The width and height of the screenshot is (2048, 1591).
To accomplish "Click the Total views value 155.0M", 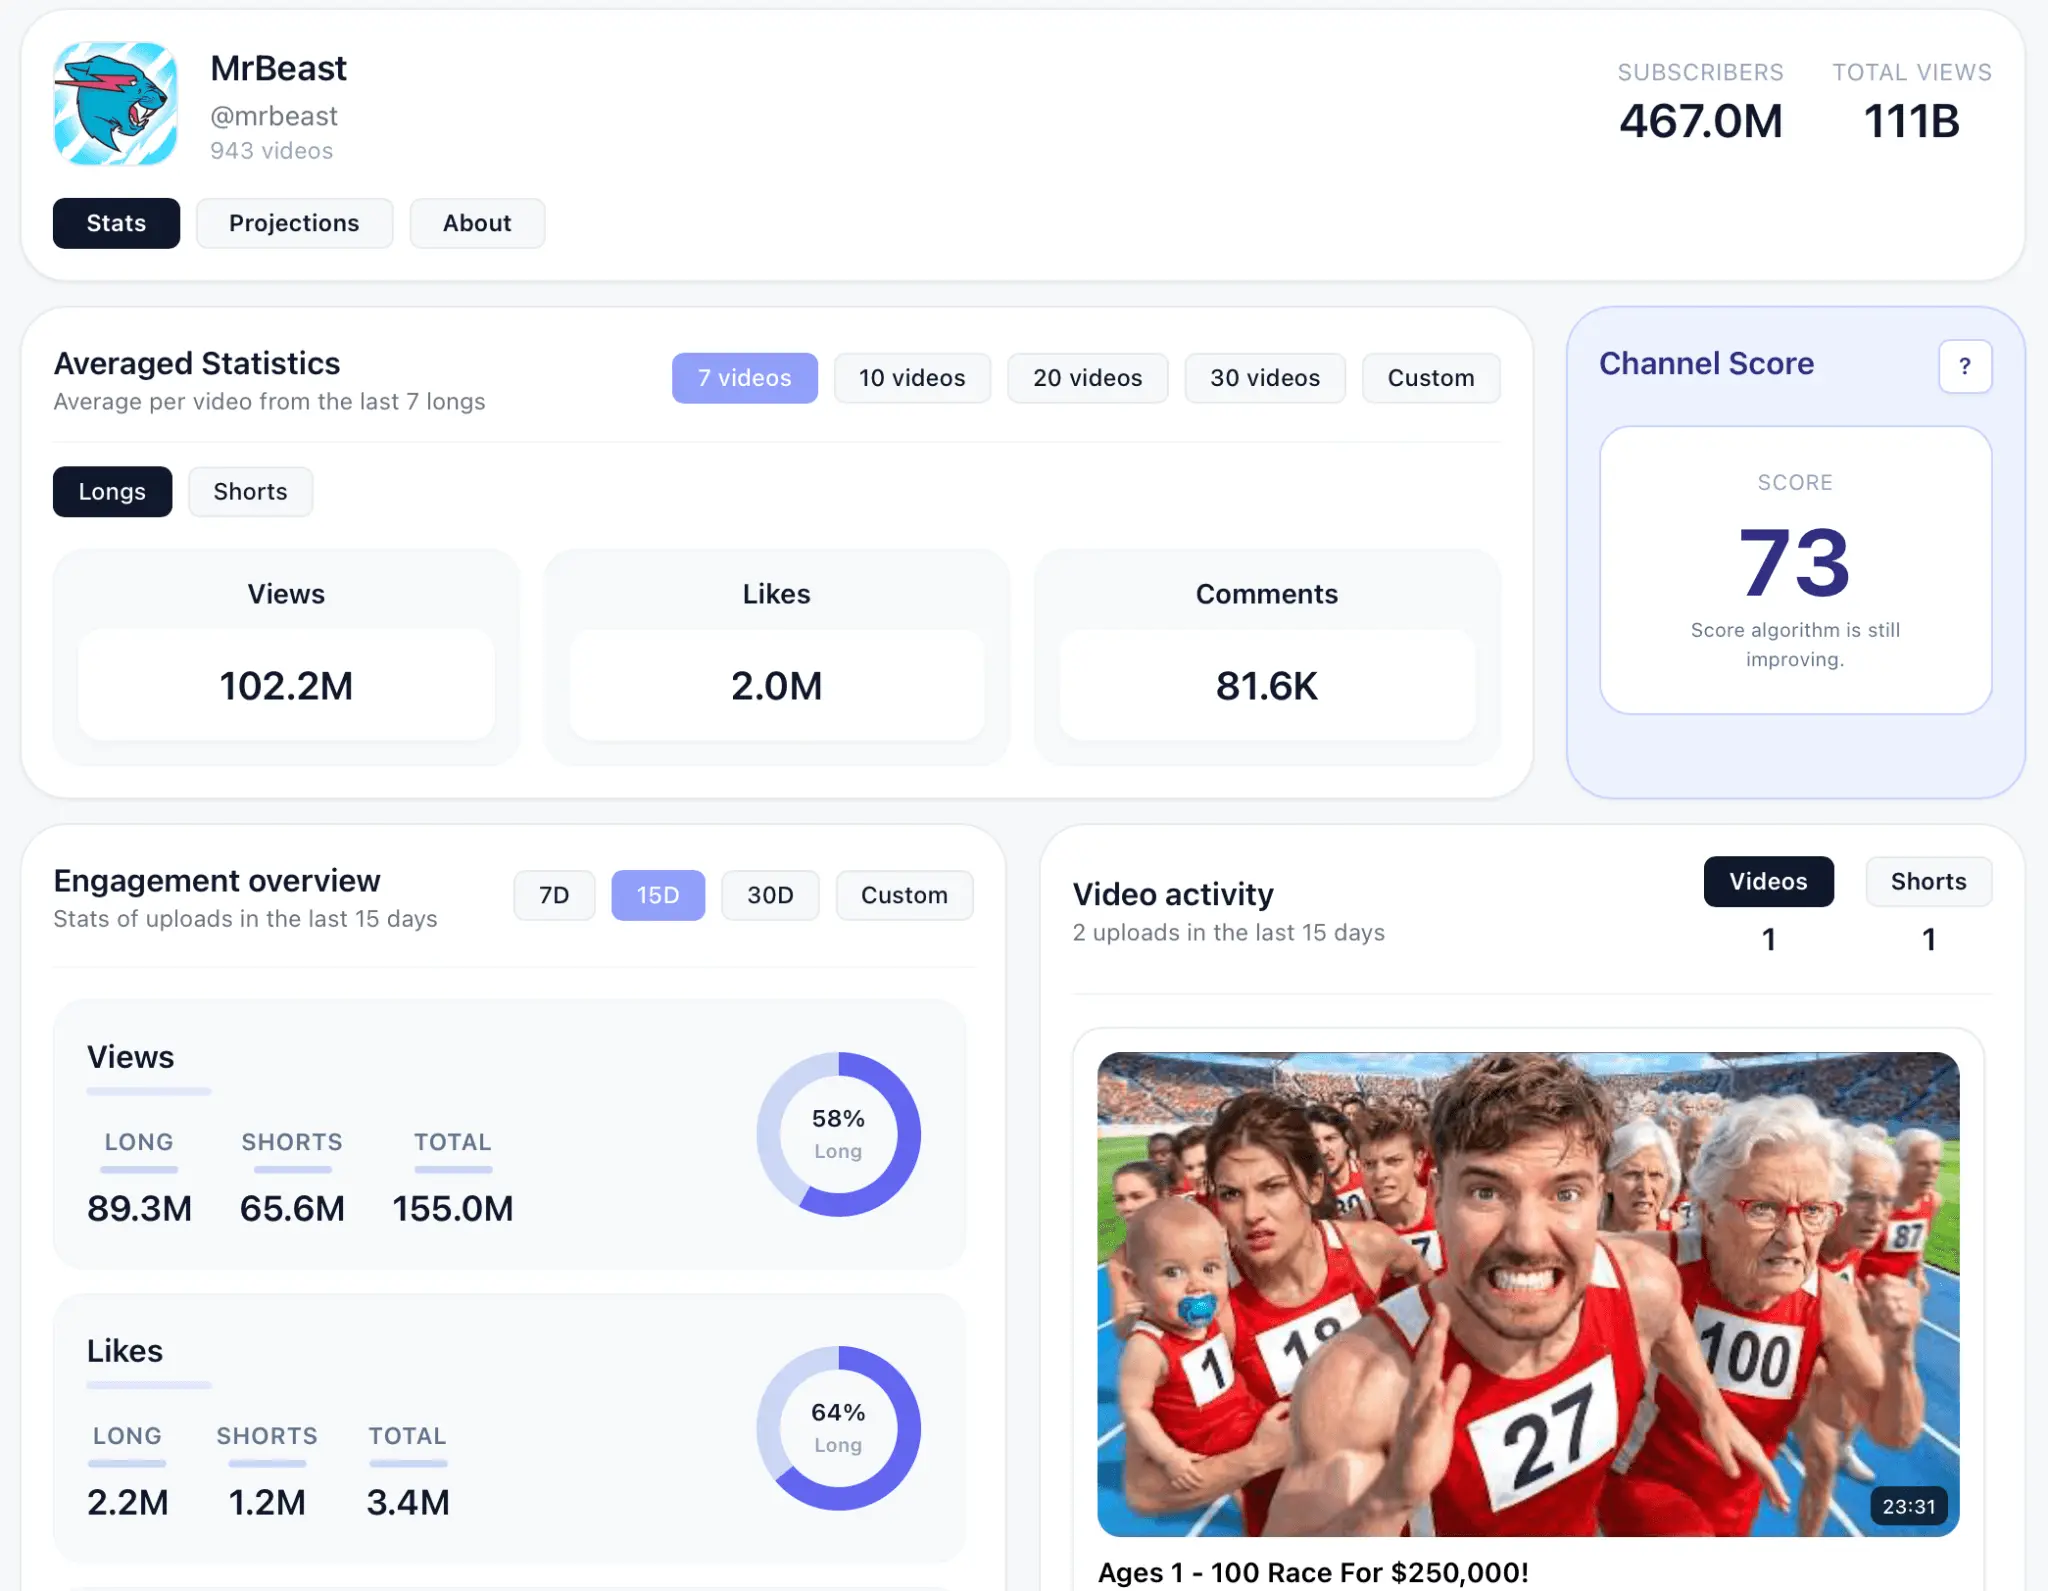I will pos(453,1208).
